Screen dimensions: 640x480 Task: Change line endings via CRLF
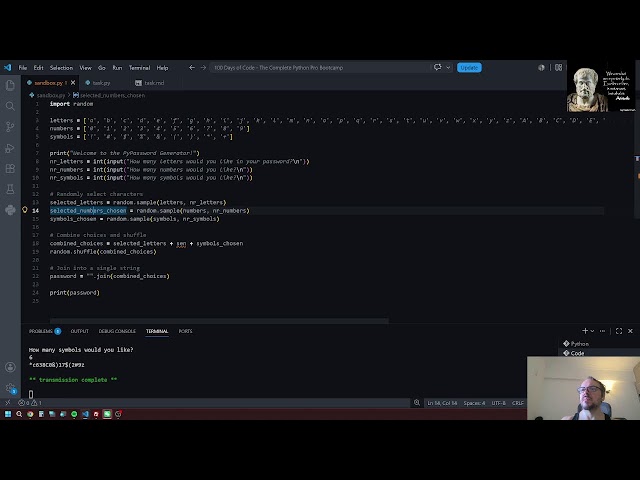(x=518, y=403)
